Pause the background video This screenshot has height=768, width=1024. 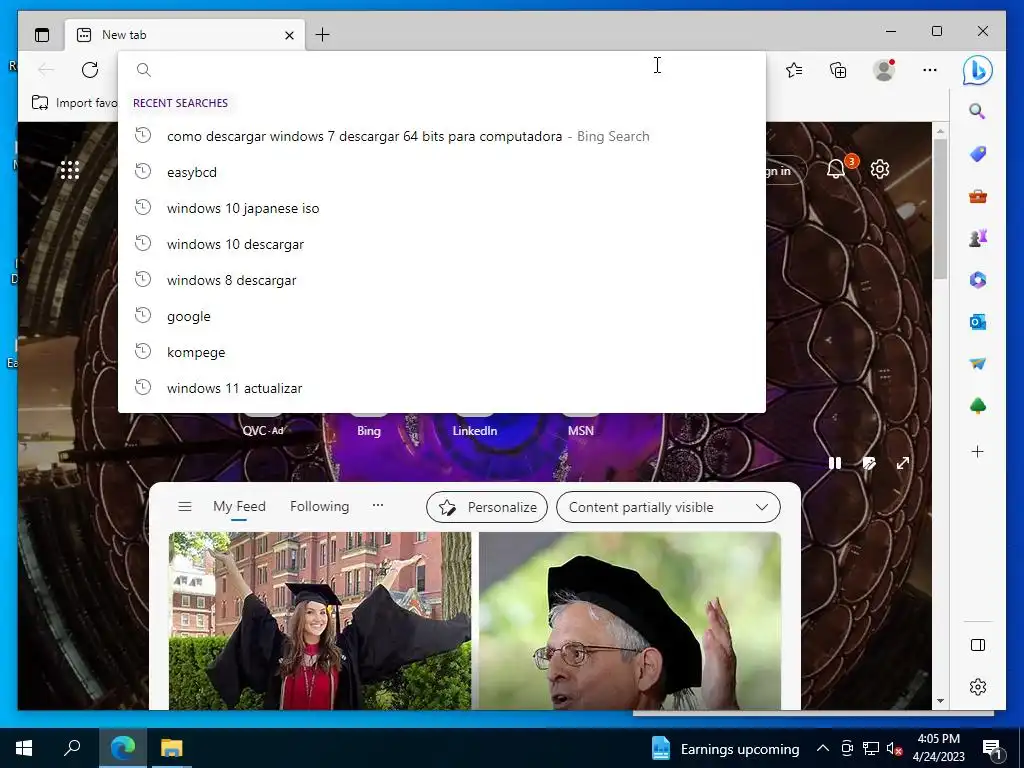835,463
